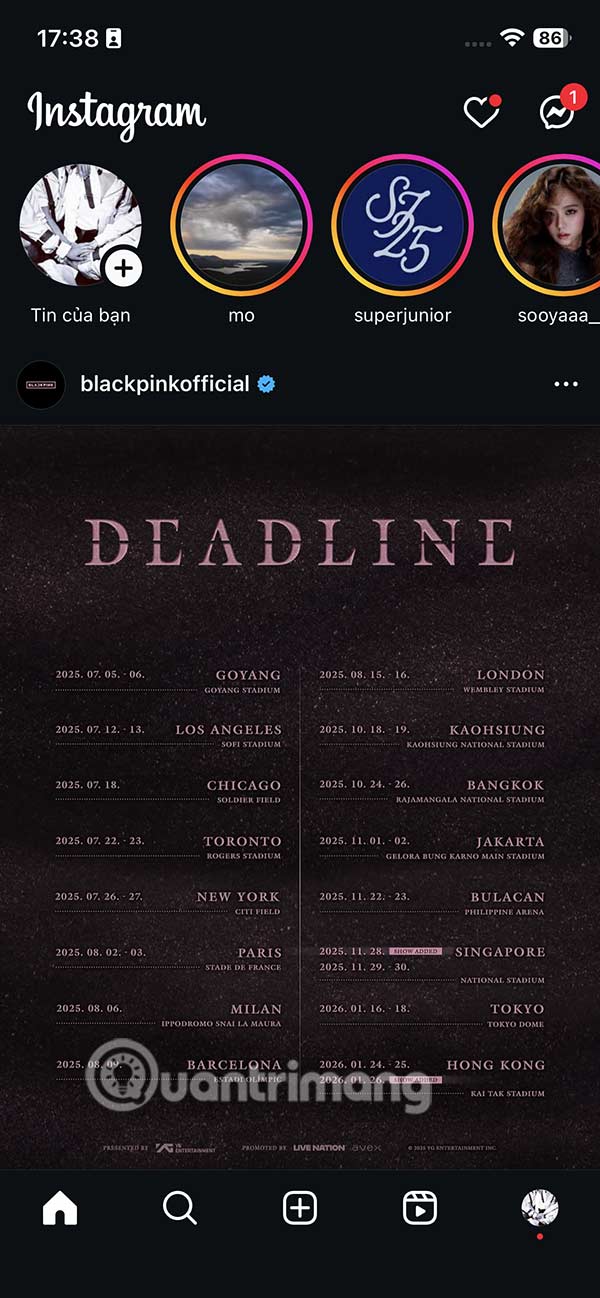Open blackpinkofficial profile name link
The height and width of the screenshot is (1298, 600).
(x=165, y=384)
